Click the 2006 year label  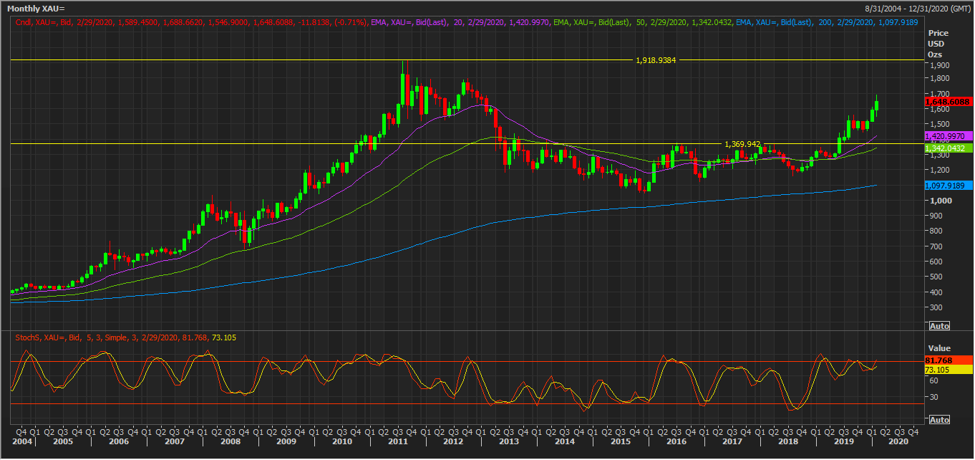(118, 441)
